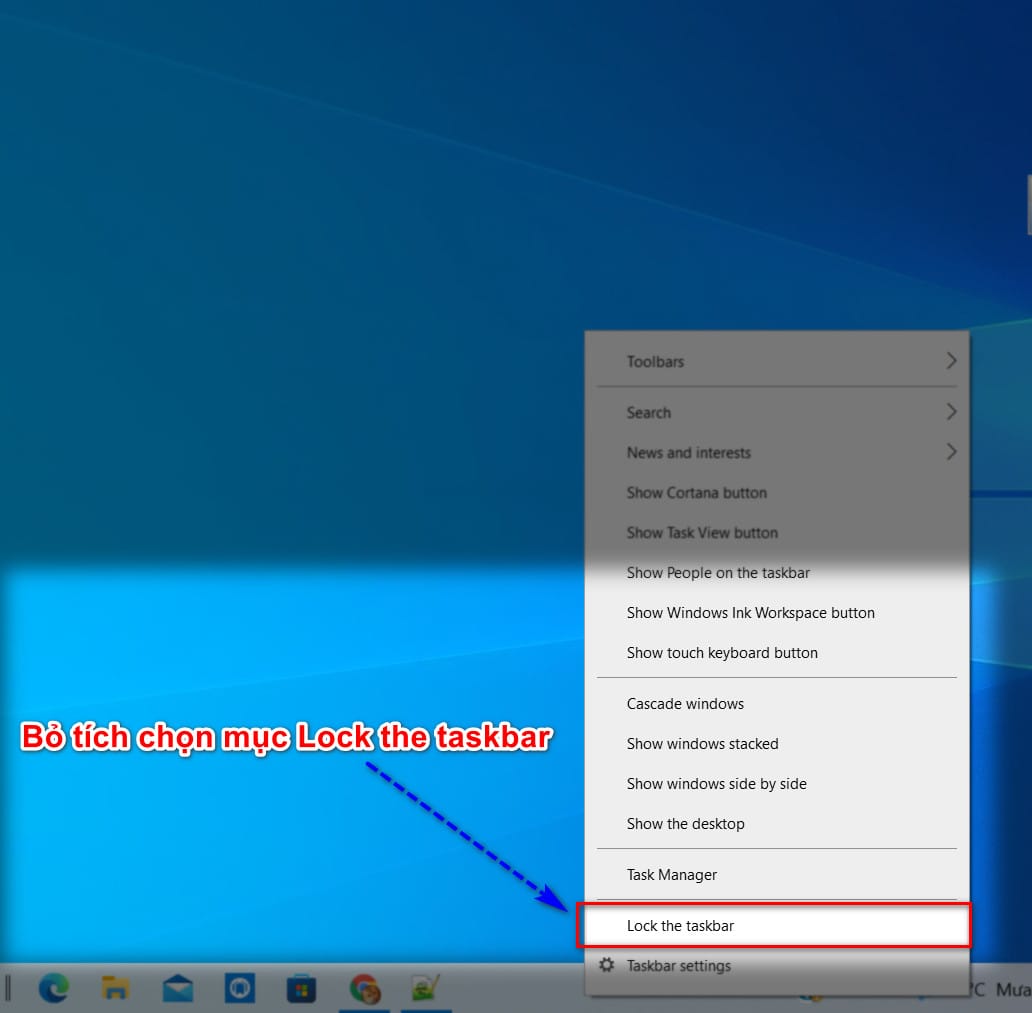Choose Show windows side by side
The height and width of the screenshot is (1013, 1032).
[x=777, y=784]
